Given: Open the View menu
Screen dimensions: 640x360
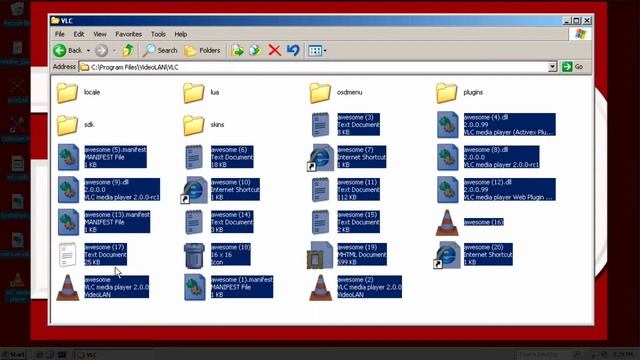Looking at the screenshot, I should point(100,34).
